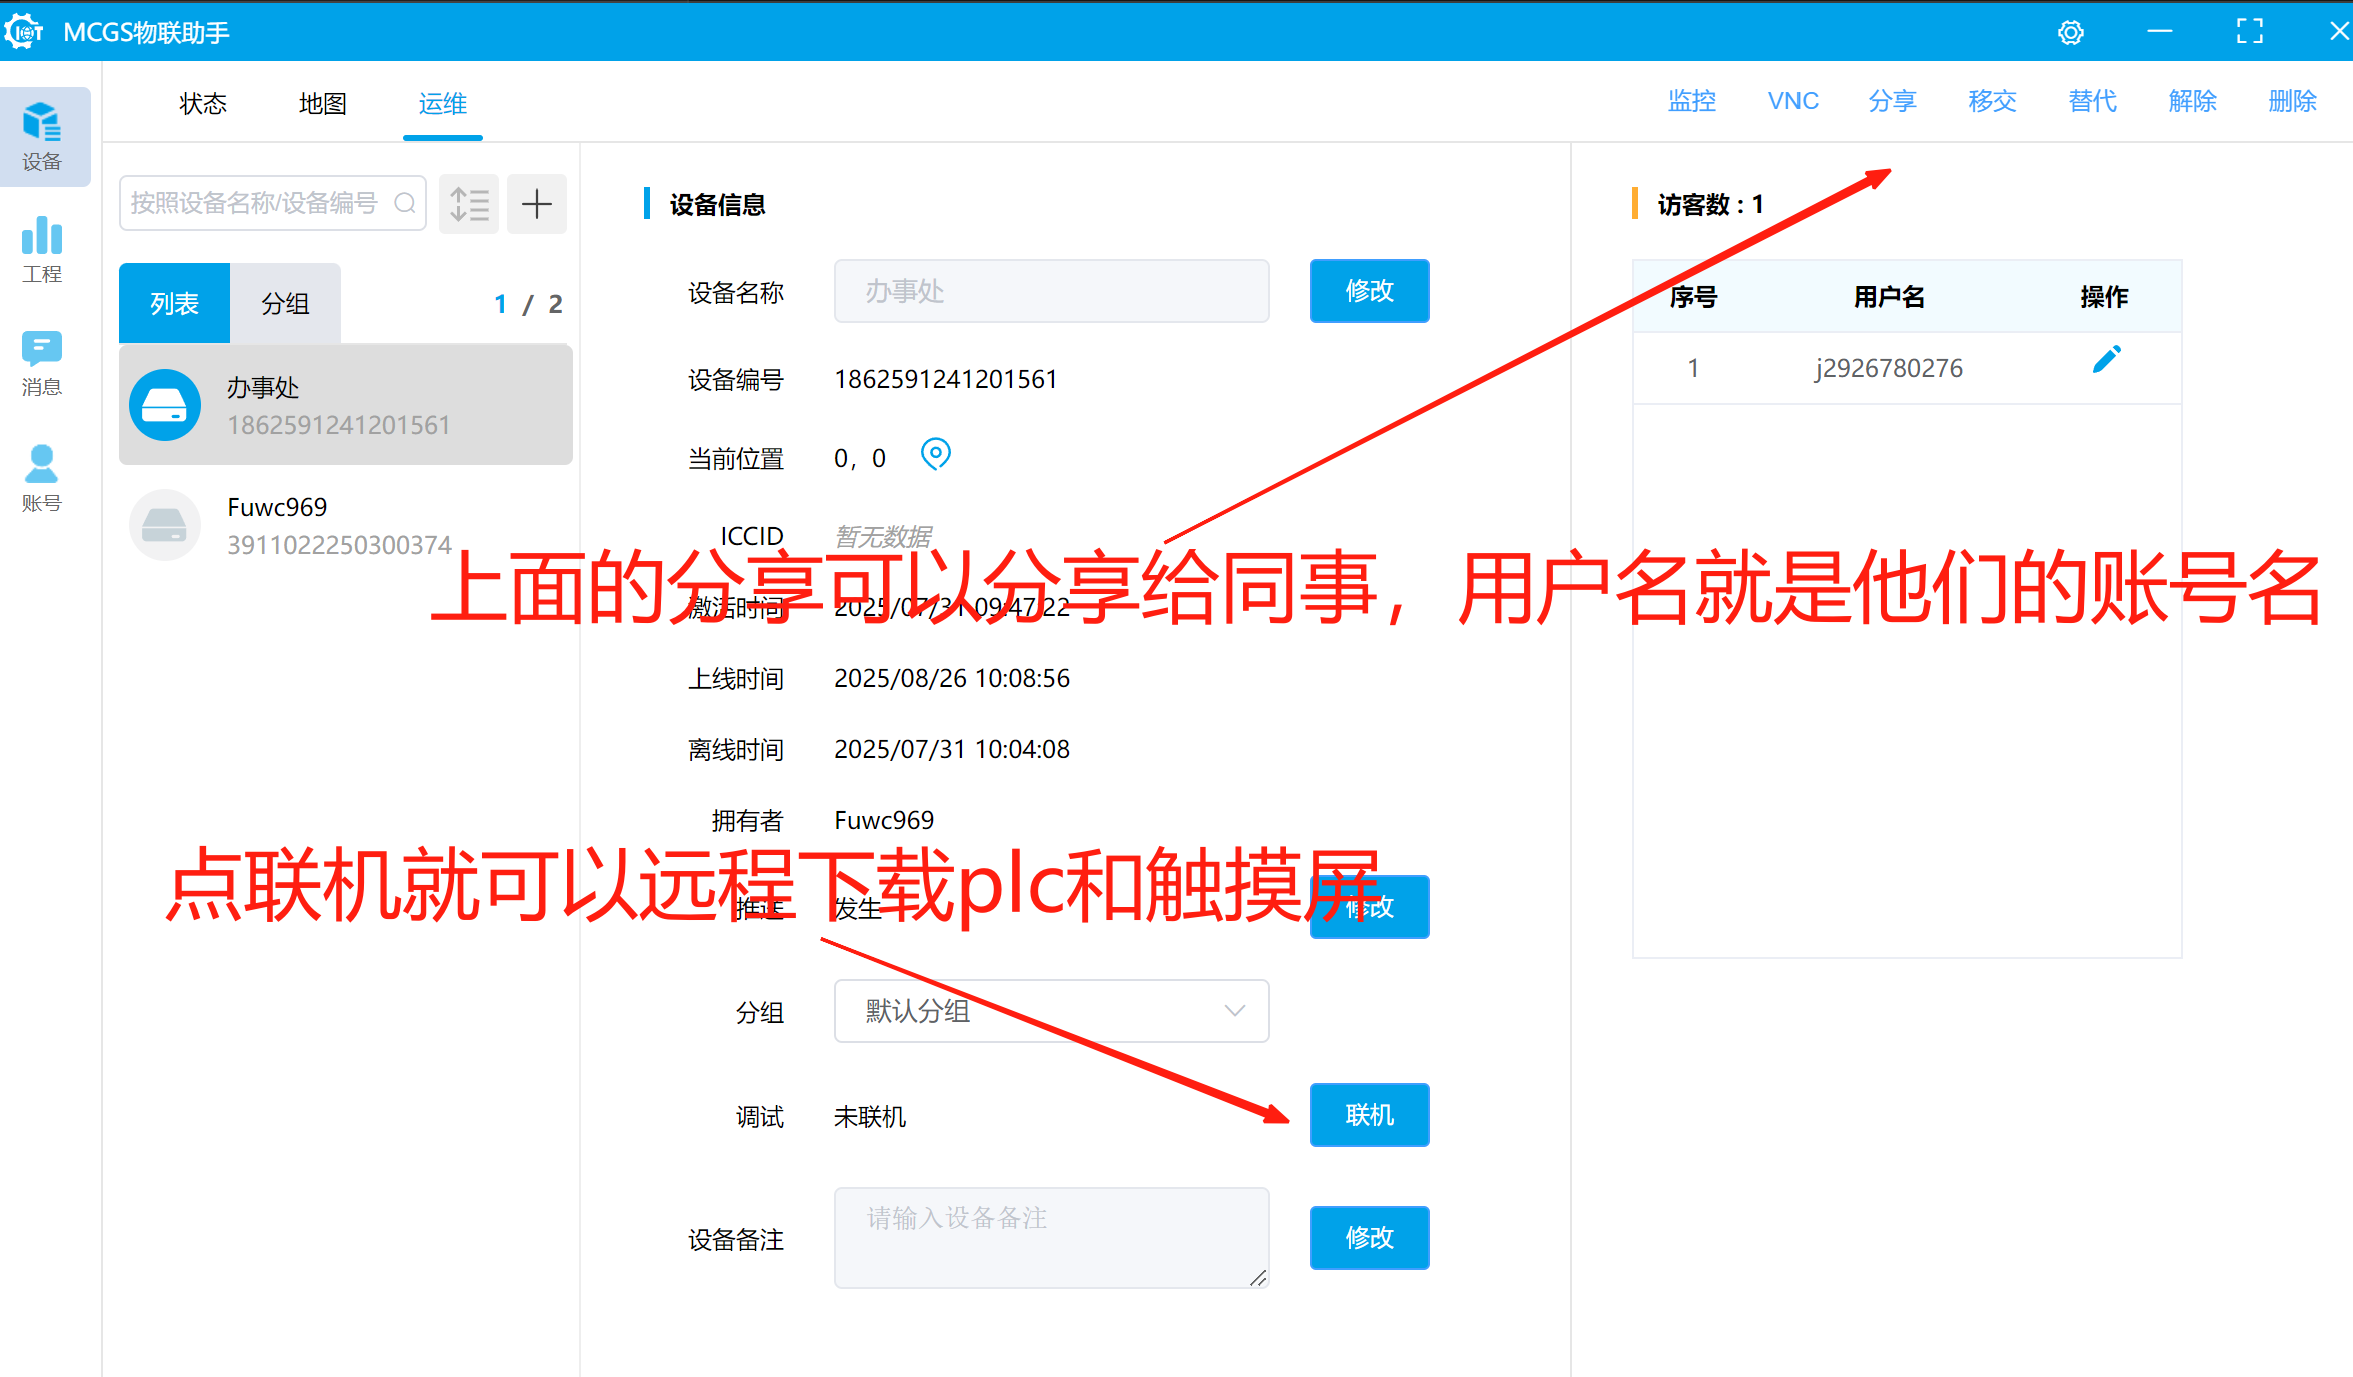
Task: Click the visitor username j2926780276
Action: [1888, 368]
